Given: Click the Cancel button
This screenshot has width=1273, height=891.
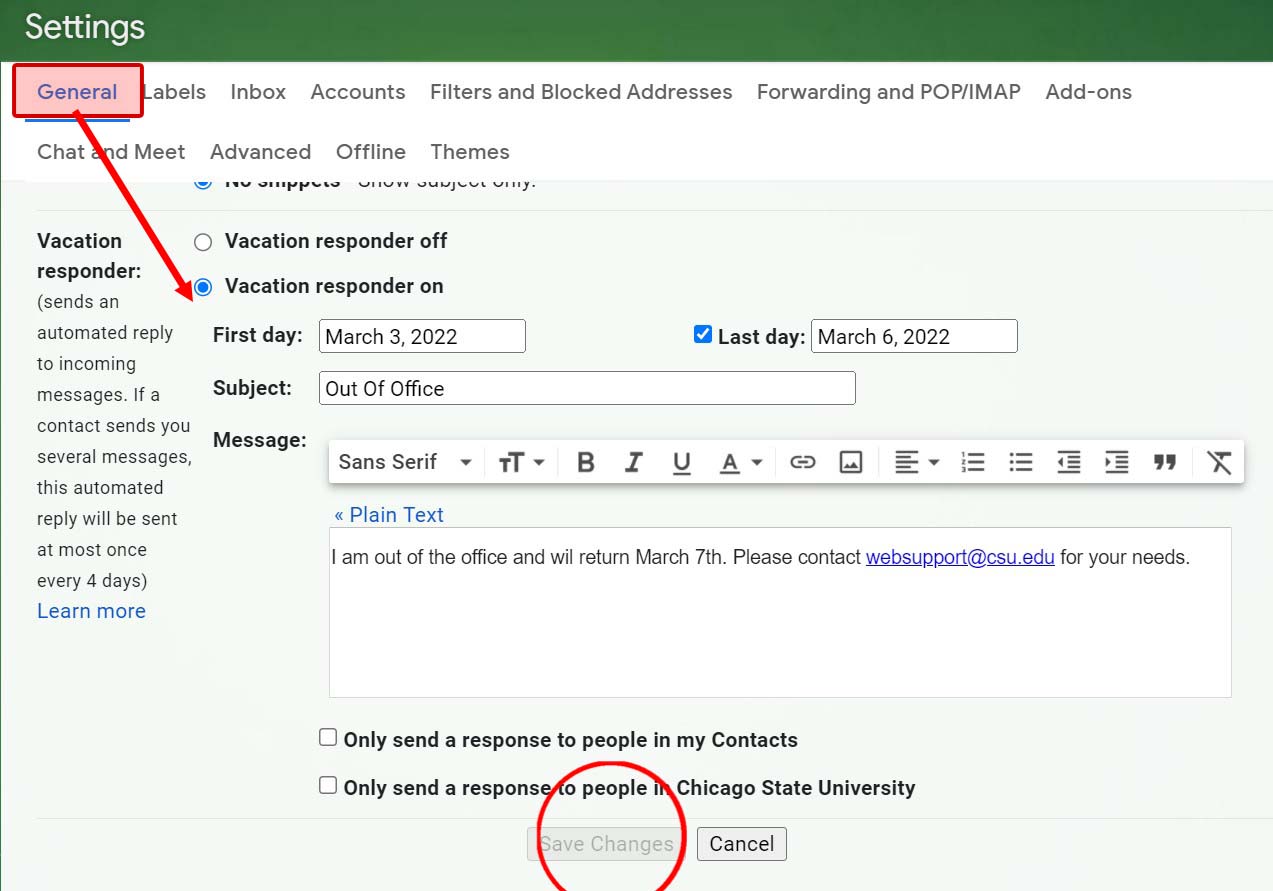Looking at the screenshot, I should (742, 844).
